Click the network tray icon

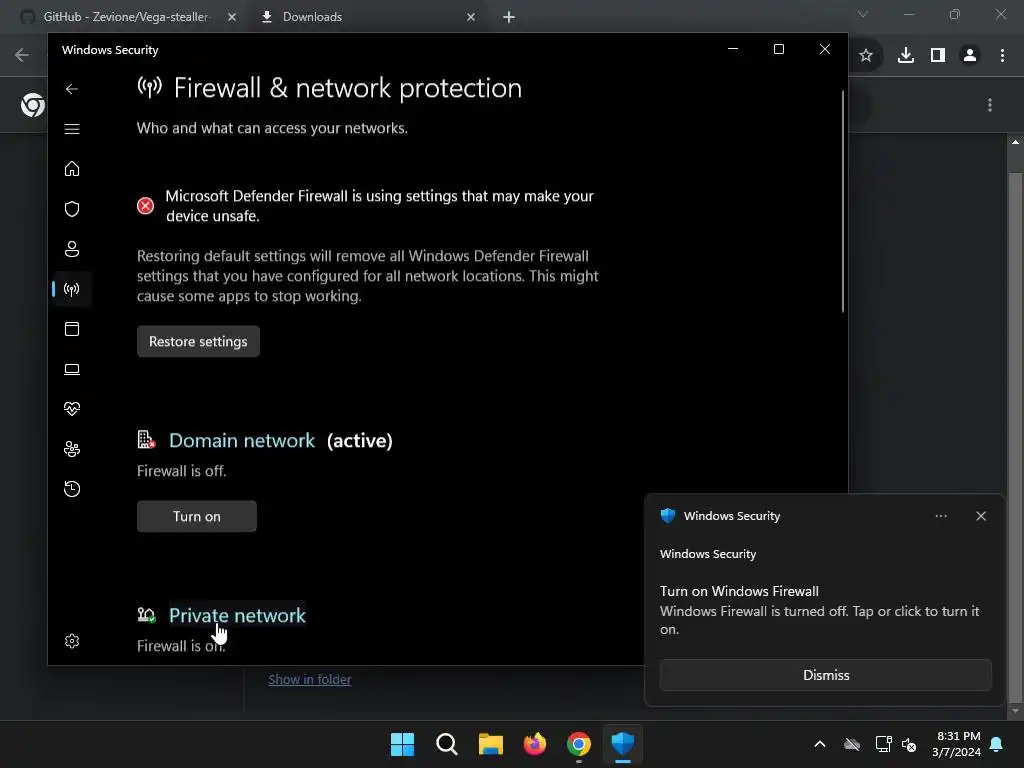point(884,744)
